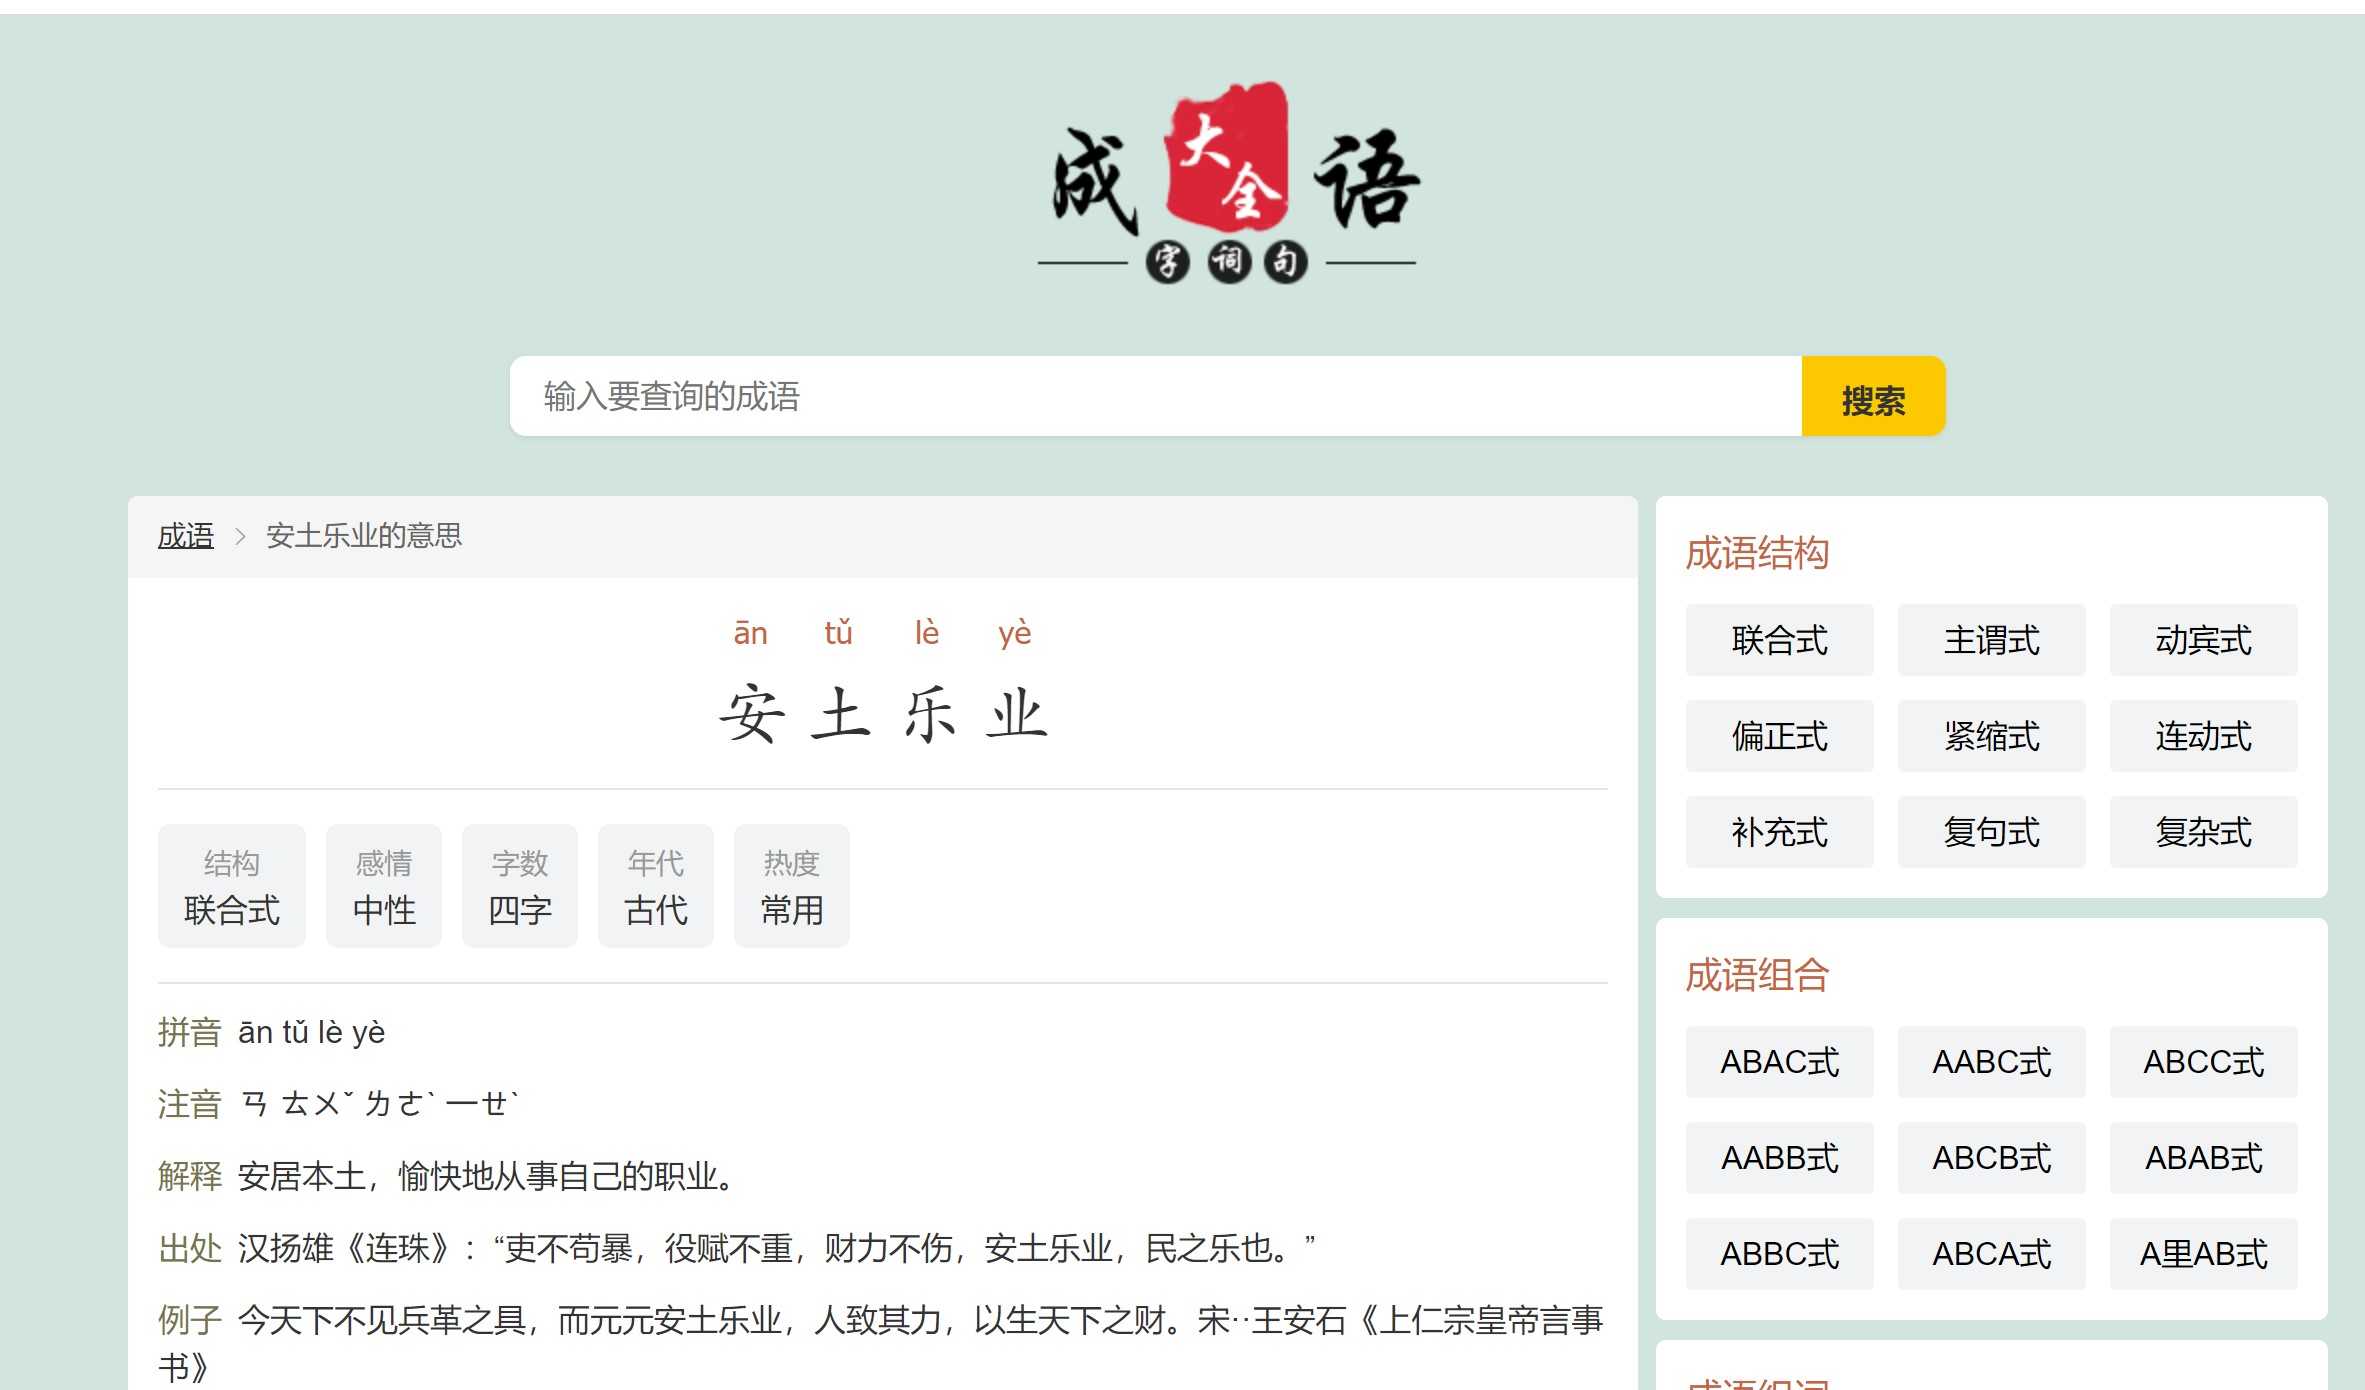Screen dimensions: 2365x1390
Task: Choose the 复句式 structure category
Action: click(1992, 832)
